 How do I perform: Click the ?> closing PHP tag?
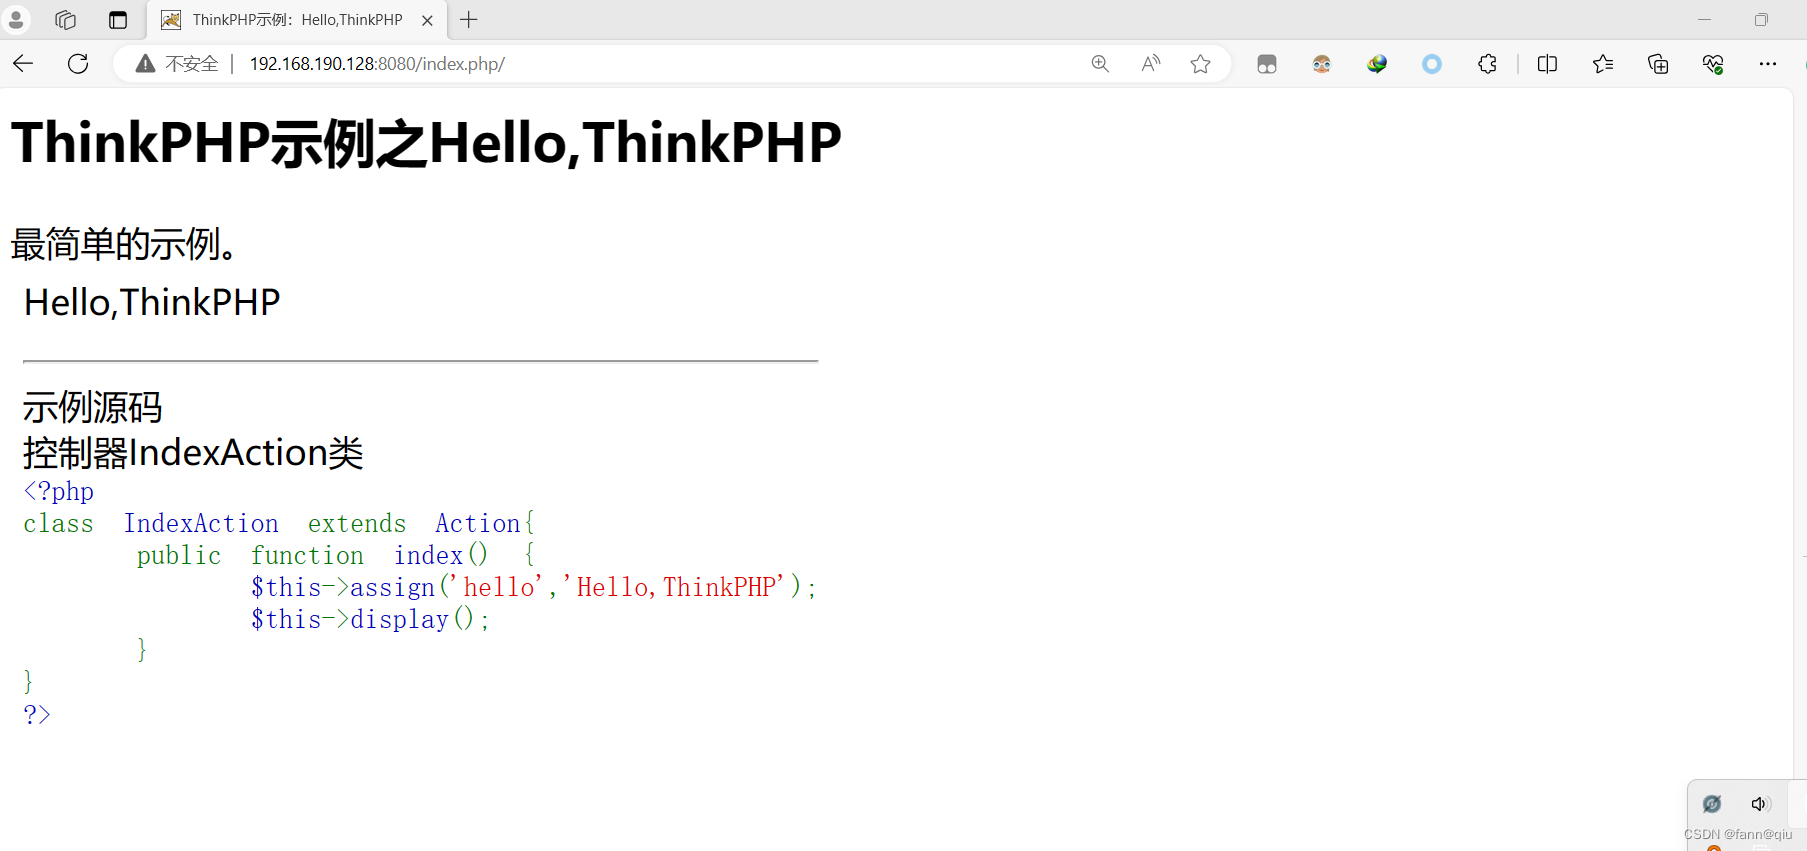(37, 714)
